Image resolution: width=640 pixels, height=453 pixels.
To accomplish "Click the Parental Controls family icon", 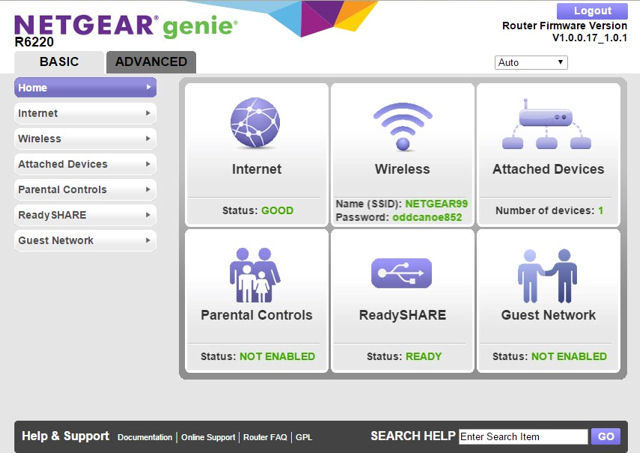I will 255,275.
